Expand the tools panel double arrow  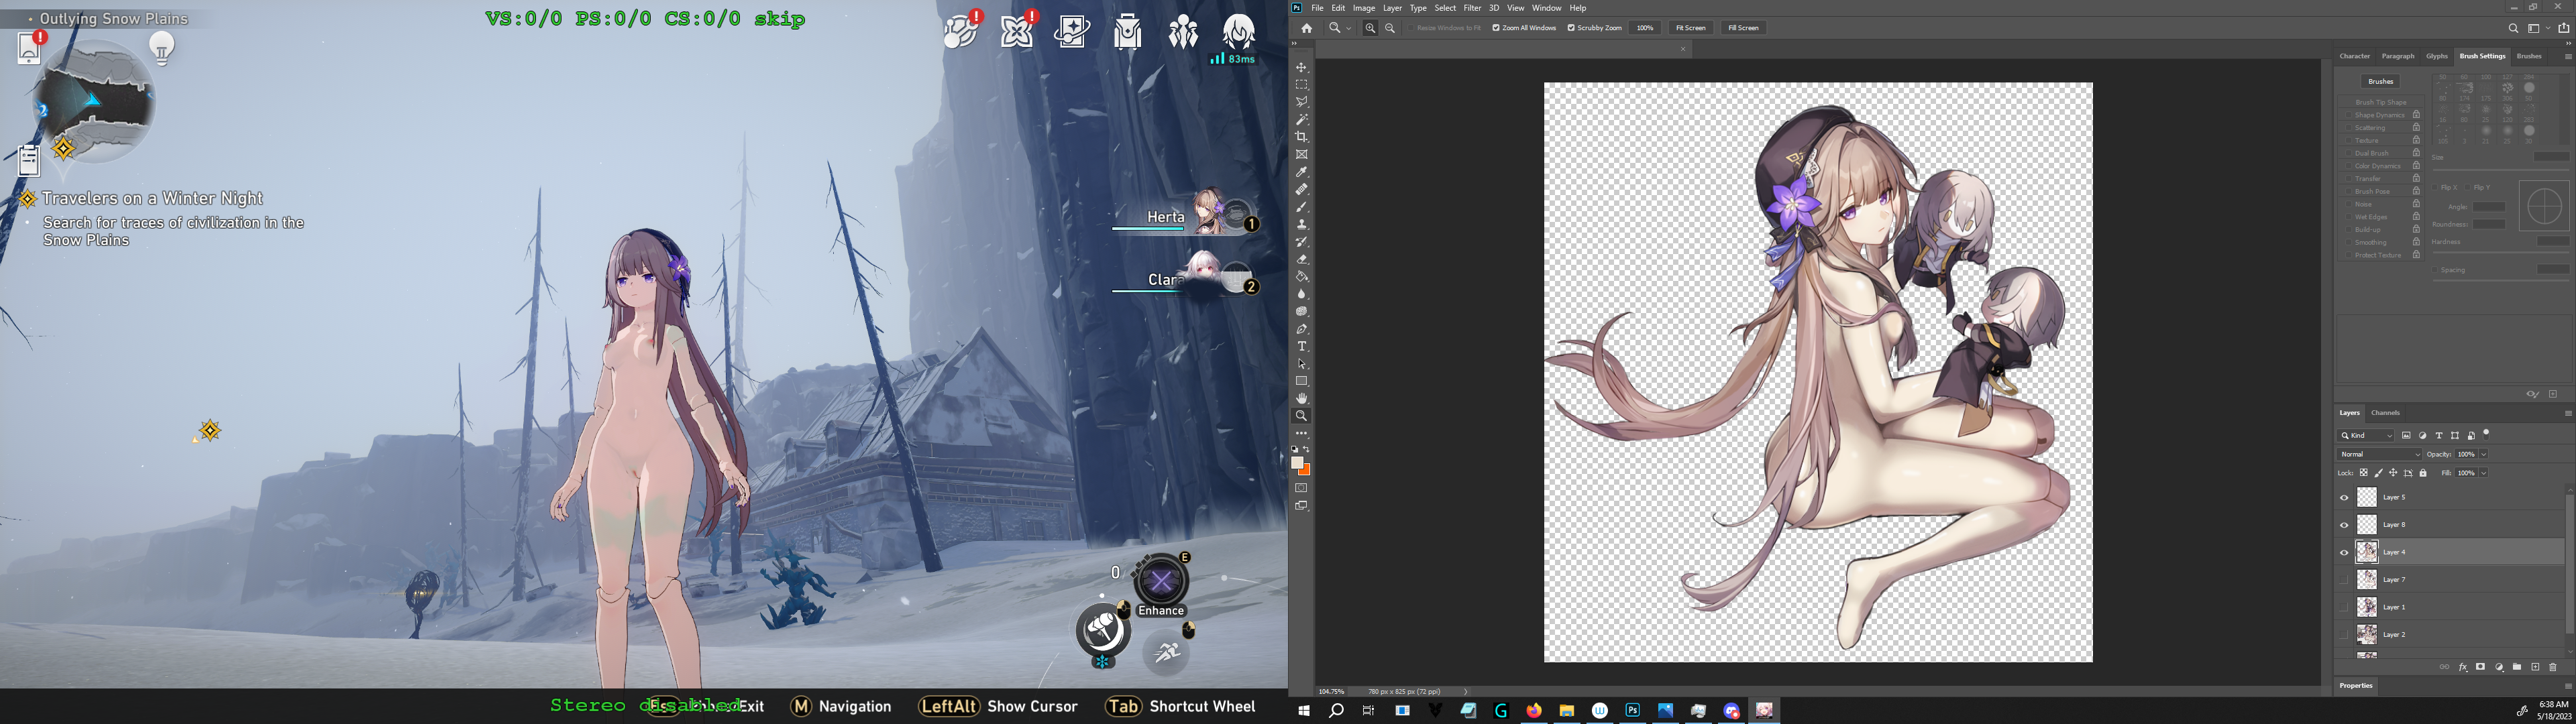coord(1294,44)
